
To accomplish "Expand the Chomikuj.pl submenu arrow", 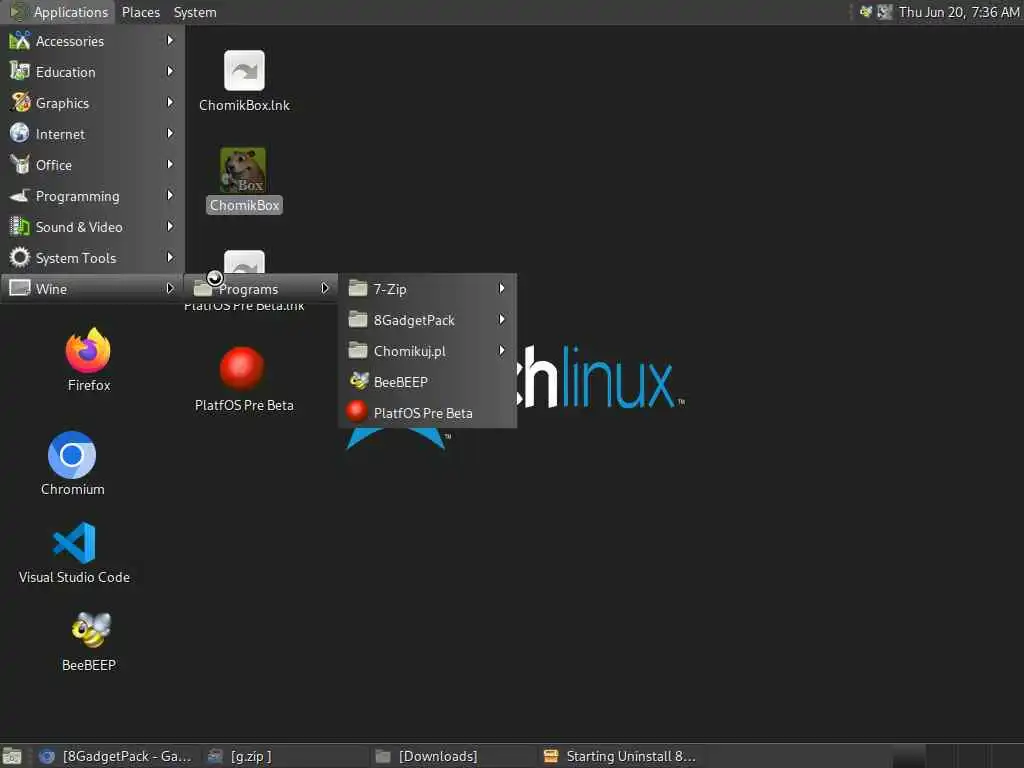I will point(502,350).
